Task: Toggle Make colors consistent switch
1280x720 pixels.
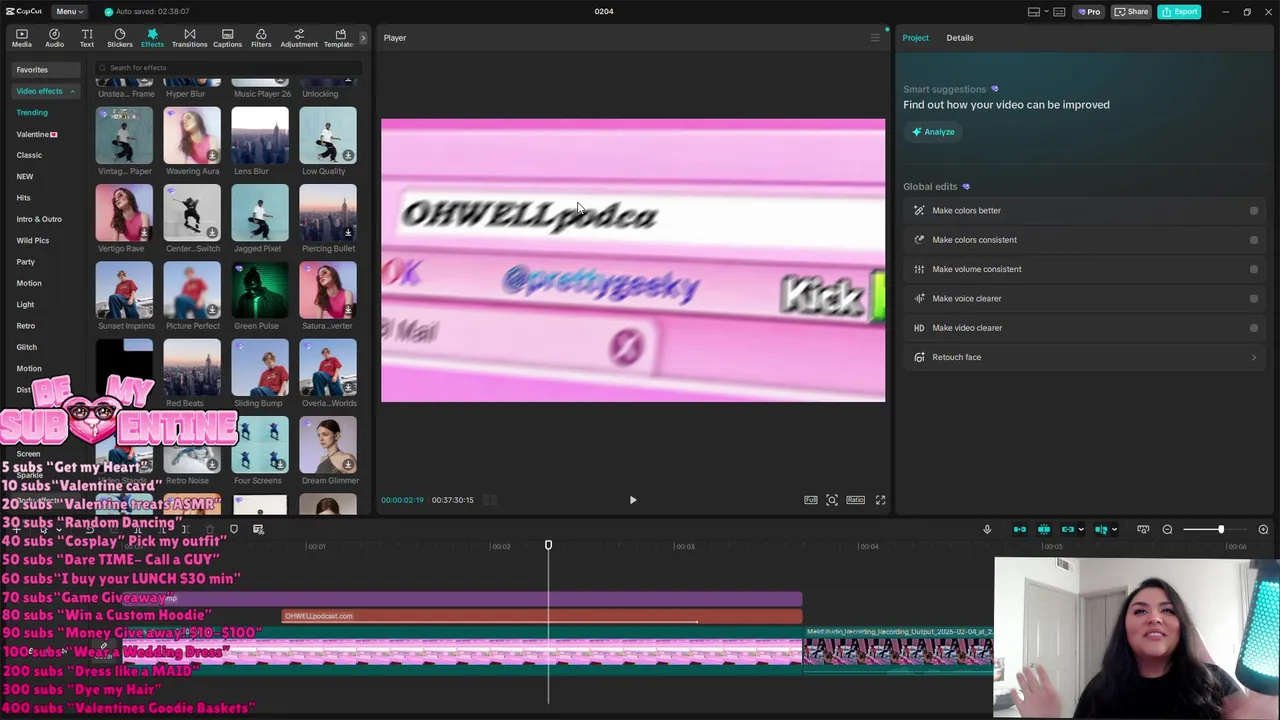Action: pyautogui.click(x=1253, y=240)
